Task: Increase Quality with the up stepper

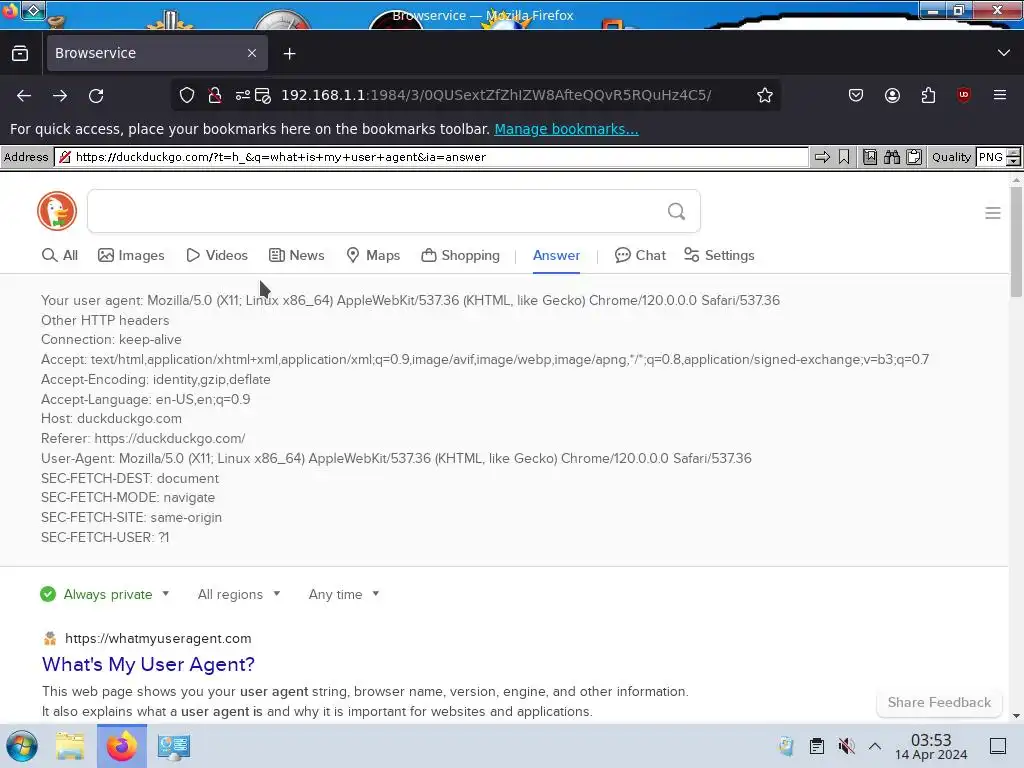Action: 1013,153
